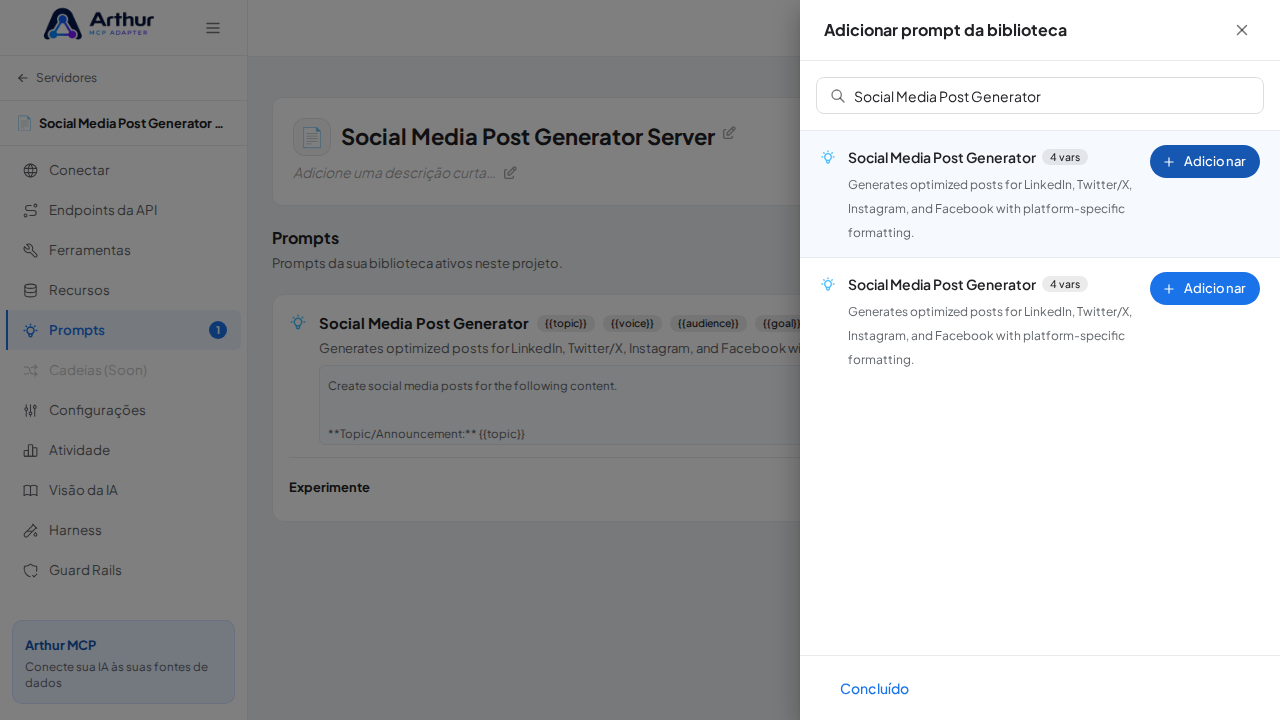Viewport: 1280px width, 720px height.
Task: Click the {{voice}} variable tag
Action: pyautogui.click(x=632, y=323)
